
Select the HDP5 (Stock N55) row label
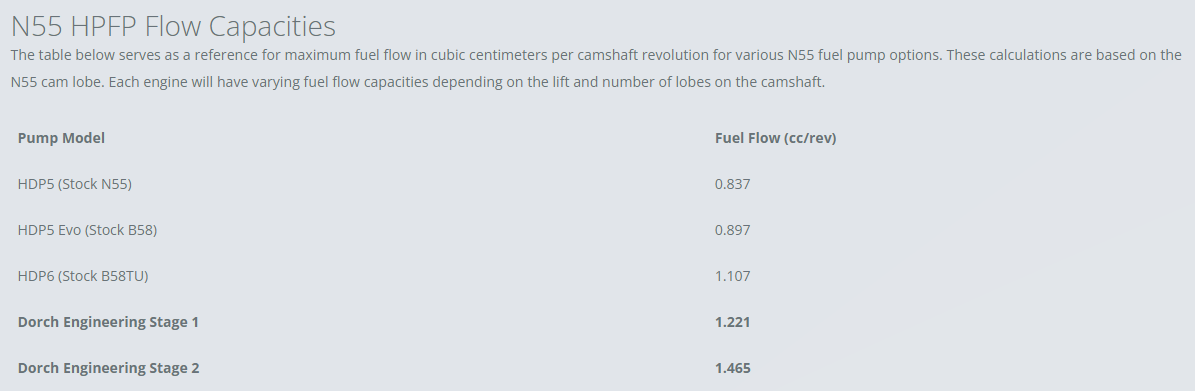tap(75, 184)
